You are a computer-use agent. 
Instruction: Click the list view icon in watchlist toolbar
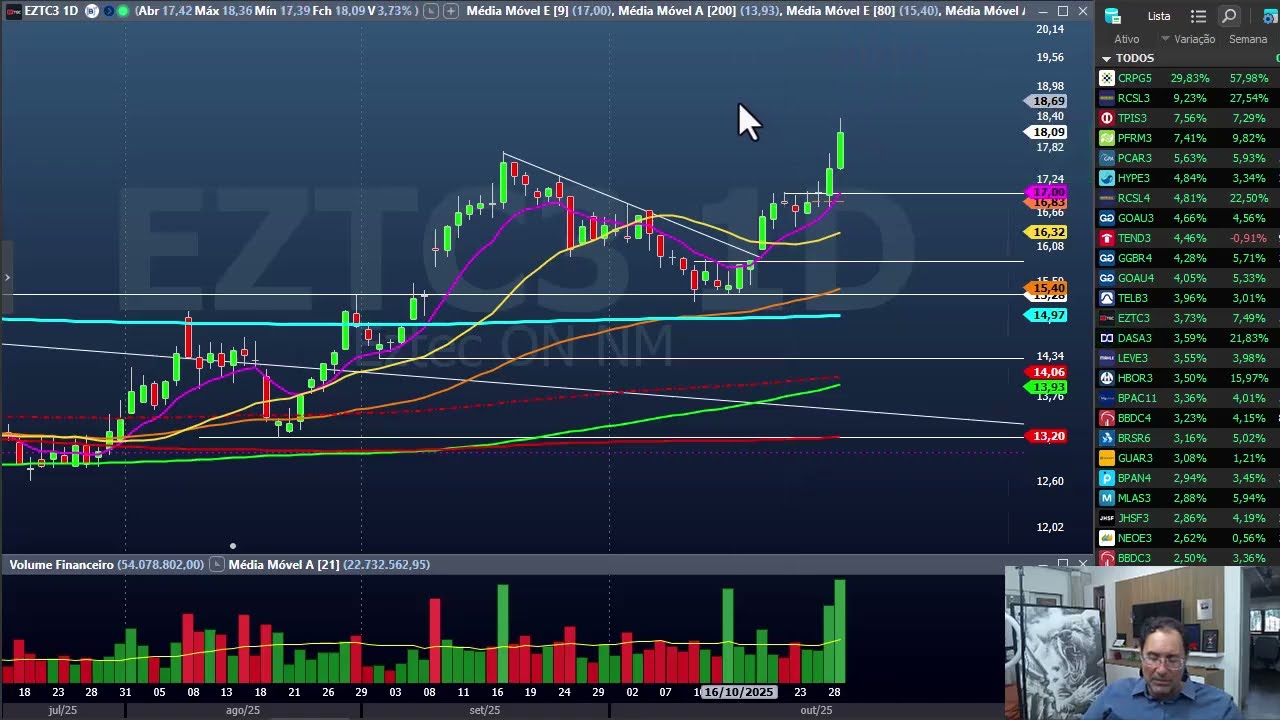click(x=1201, y=16)
